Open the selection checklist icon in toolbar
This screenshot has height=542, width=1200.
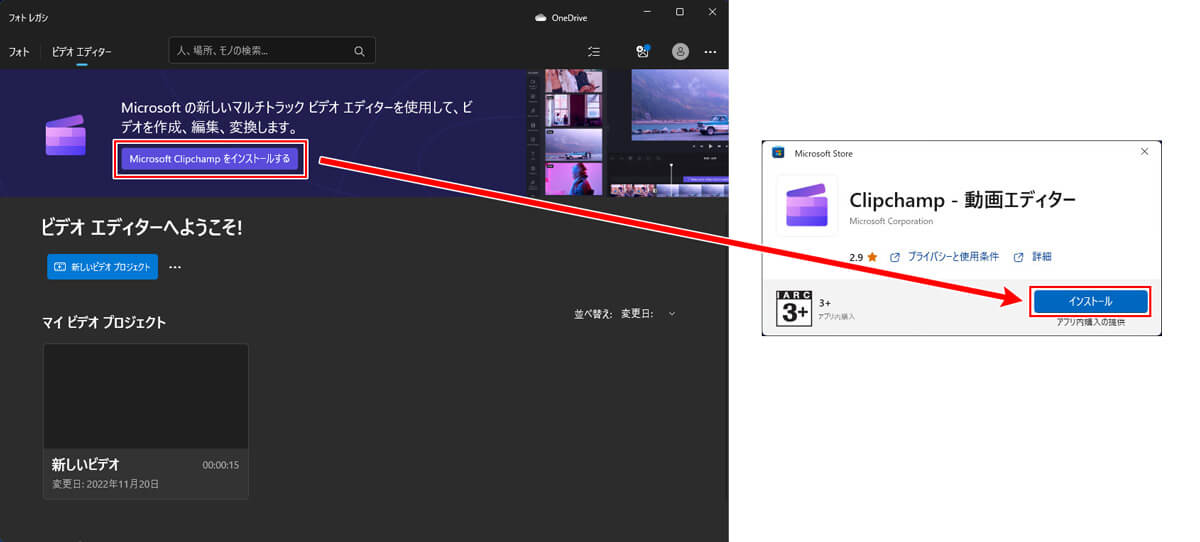coord(594,51)
